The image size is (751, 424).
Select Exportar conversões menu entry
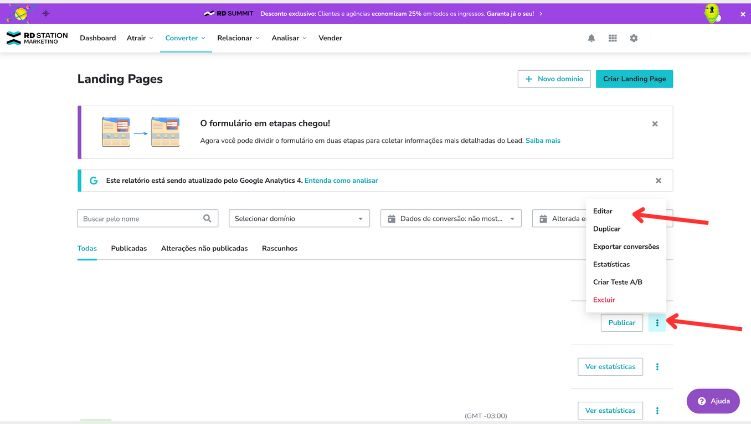626,246
